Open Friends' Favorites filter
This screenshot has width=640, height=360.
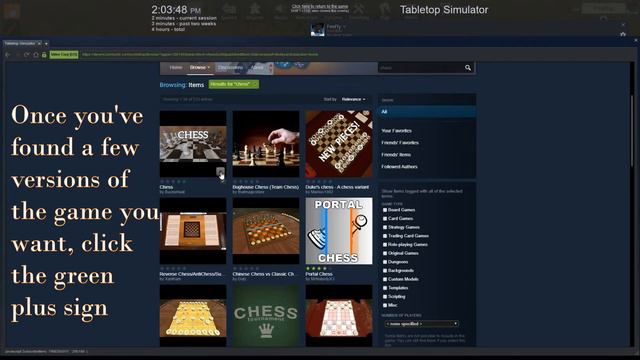click(400, 143)
